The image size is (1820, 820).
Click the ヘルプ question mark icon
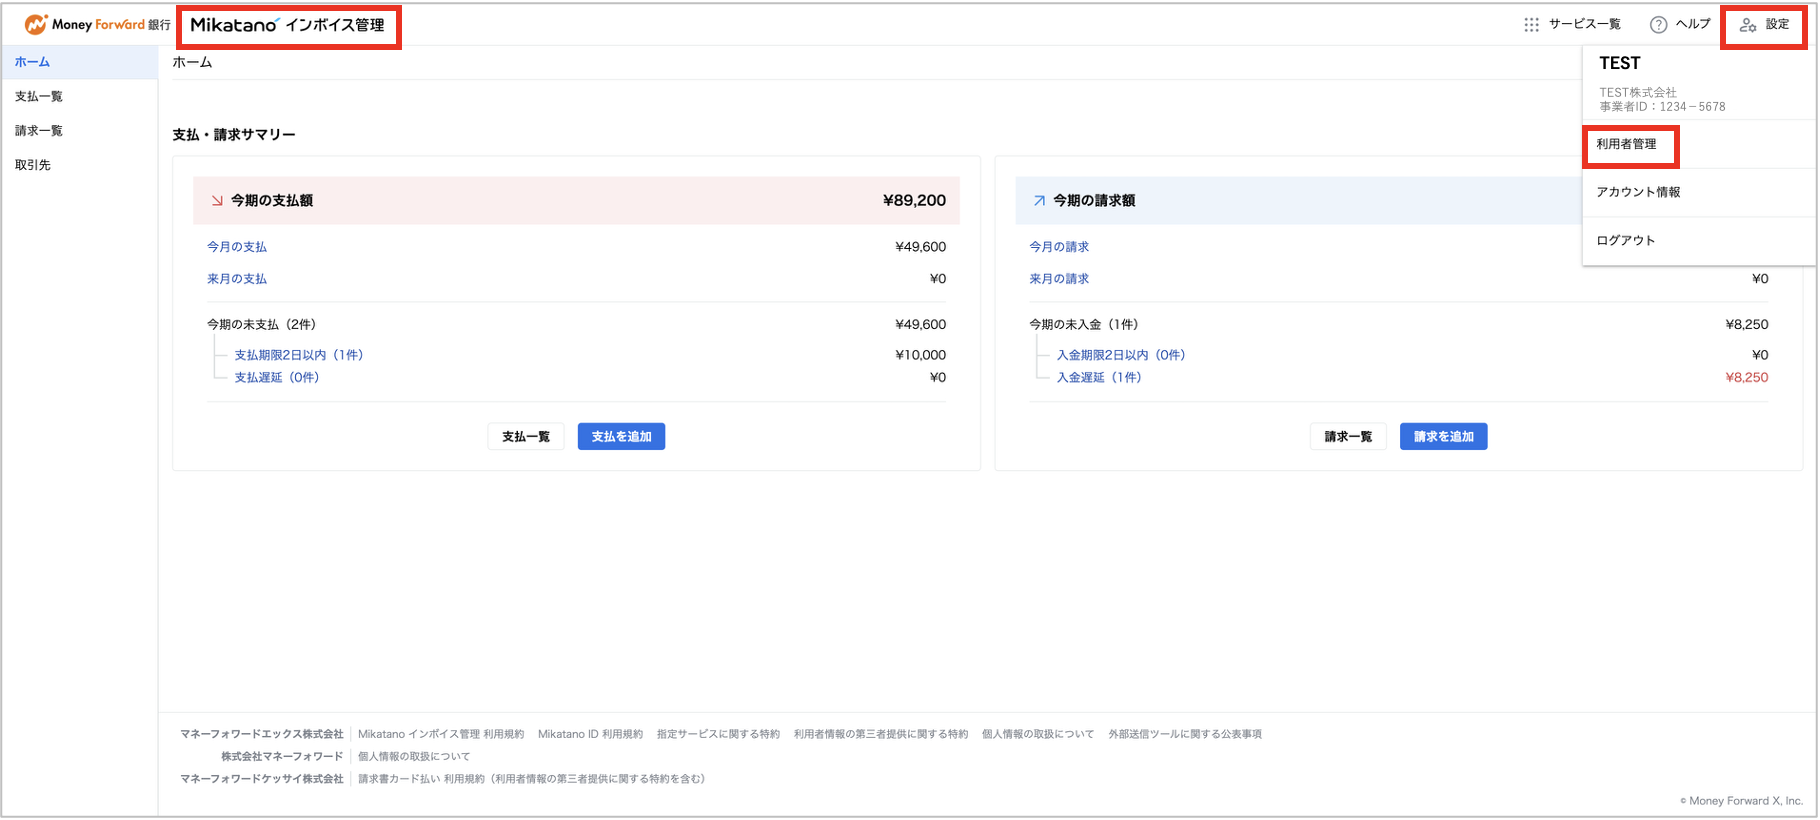(1658, 25)
